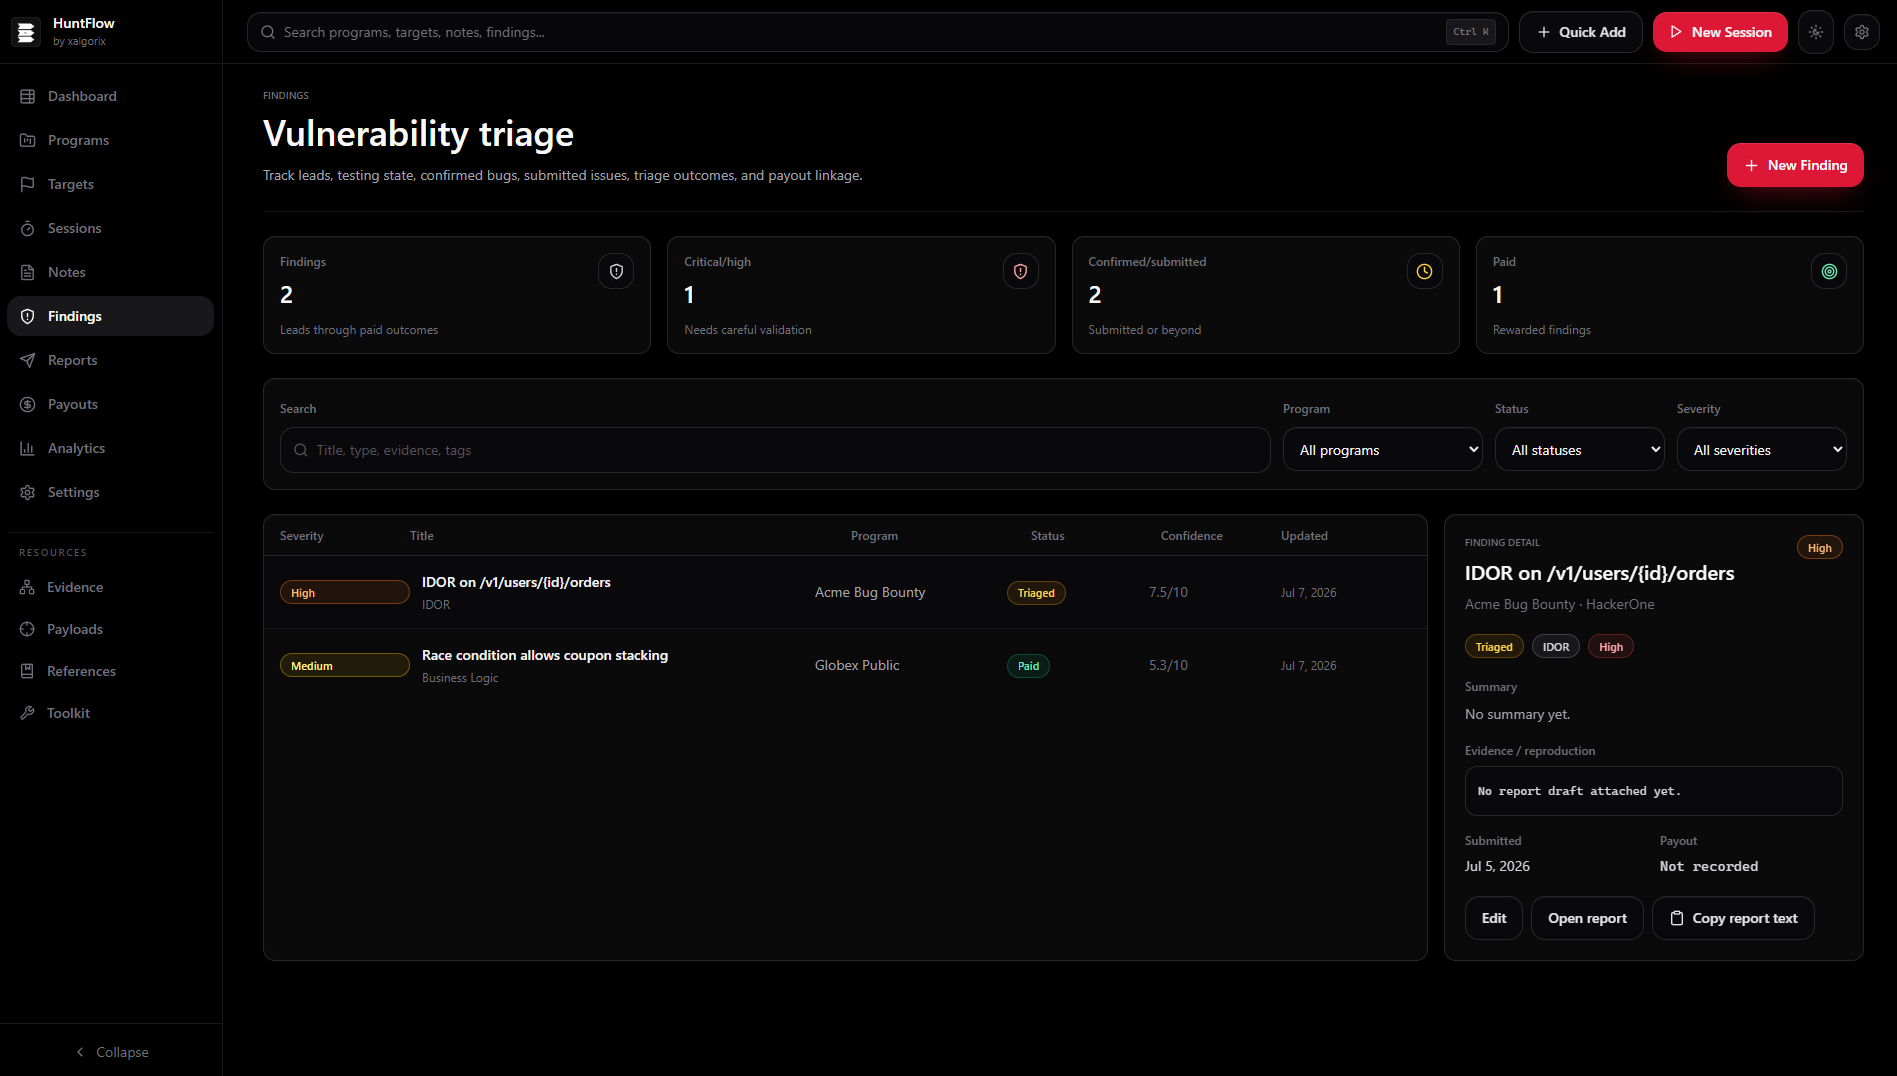Click the 'Not recorded' payout value

point(1708,866)
